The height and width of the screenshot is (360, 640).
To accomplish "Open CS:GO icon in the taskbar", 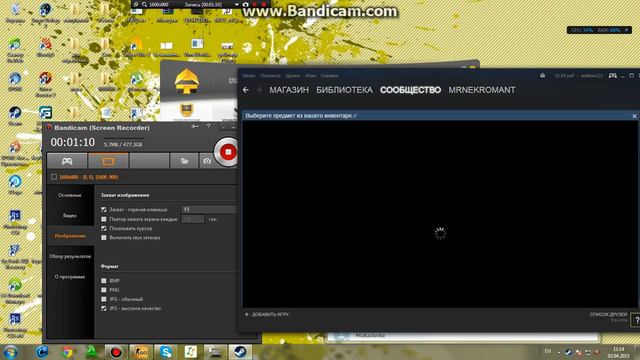I will pyautogui.click(x=141, y=352).
